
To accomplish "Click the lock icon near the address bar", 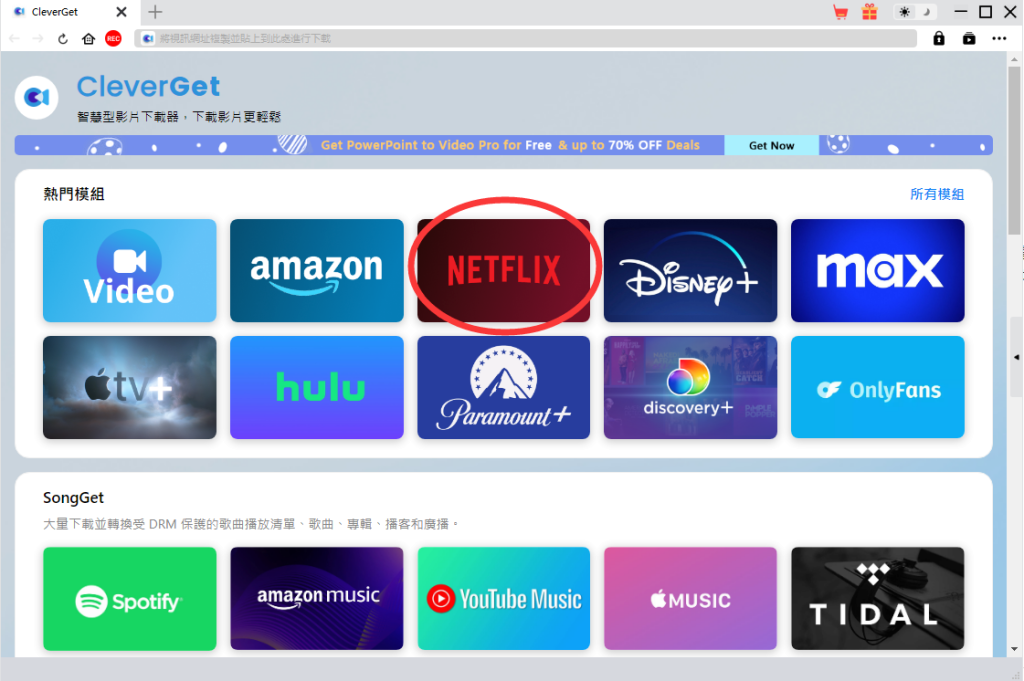I will click(x=938, y=38).
